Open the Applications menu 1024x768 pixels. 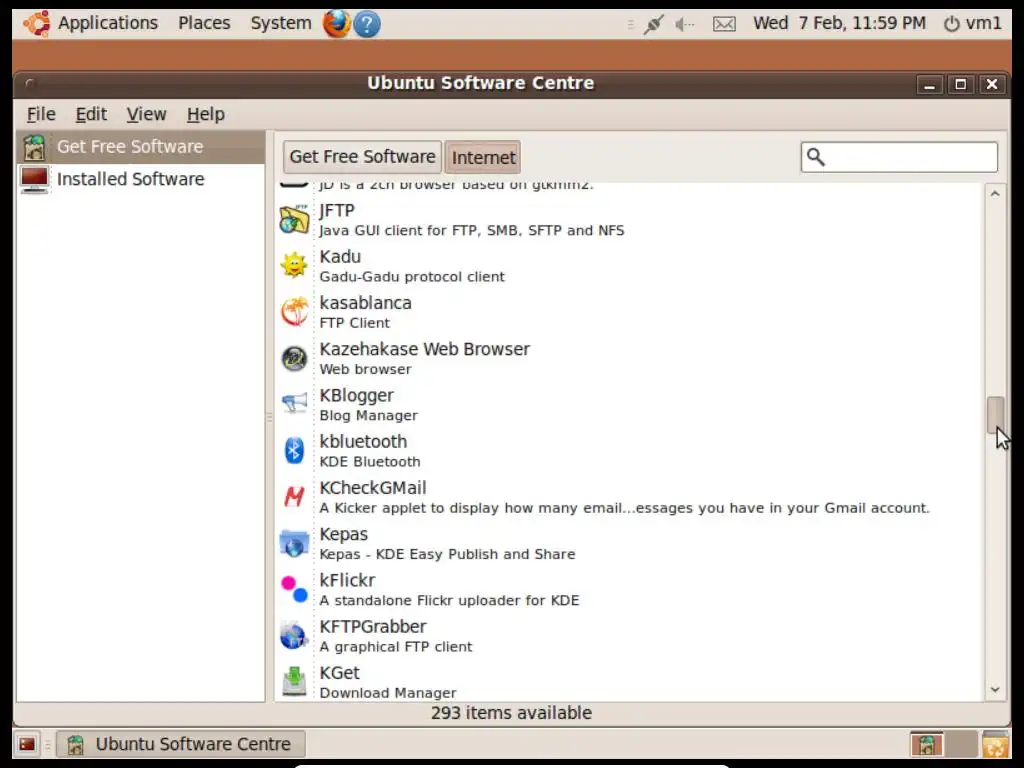[108, 24]
